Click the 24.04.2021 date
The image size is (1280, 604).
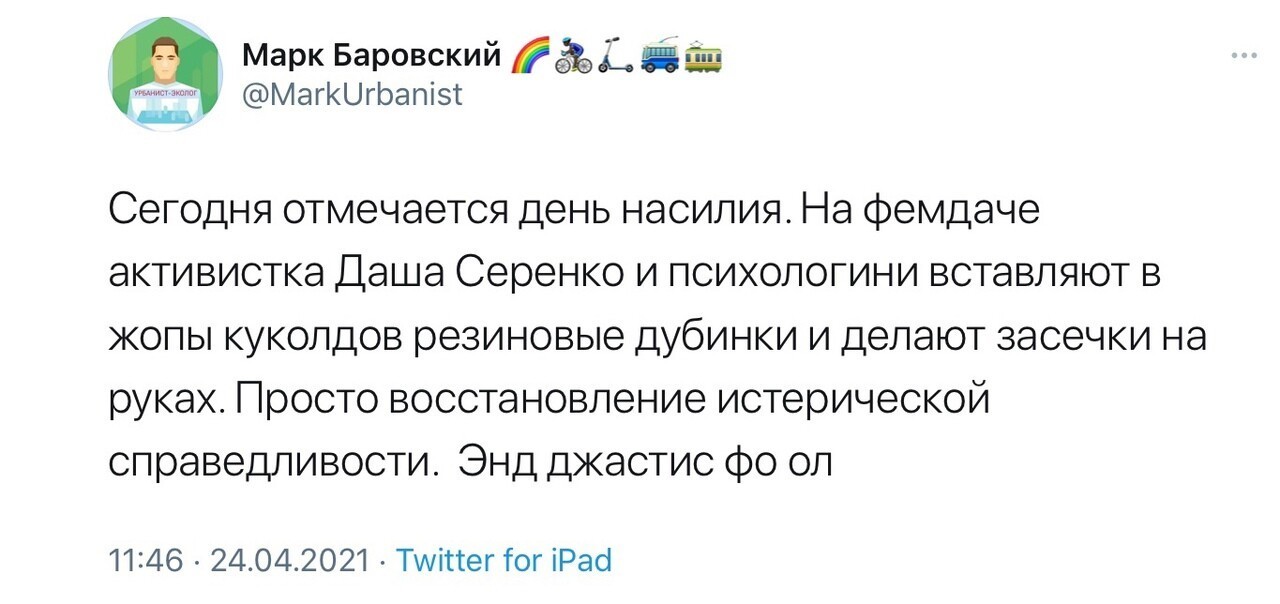point(292,560)
